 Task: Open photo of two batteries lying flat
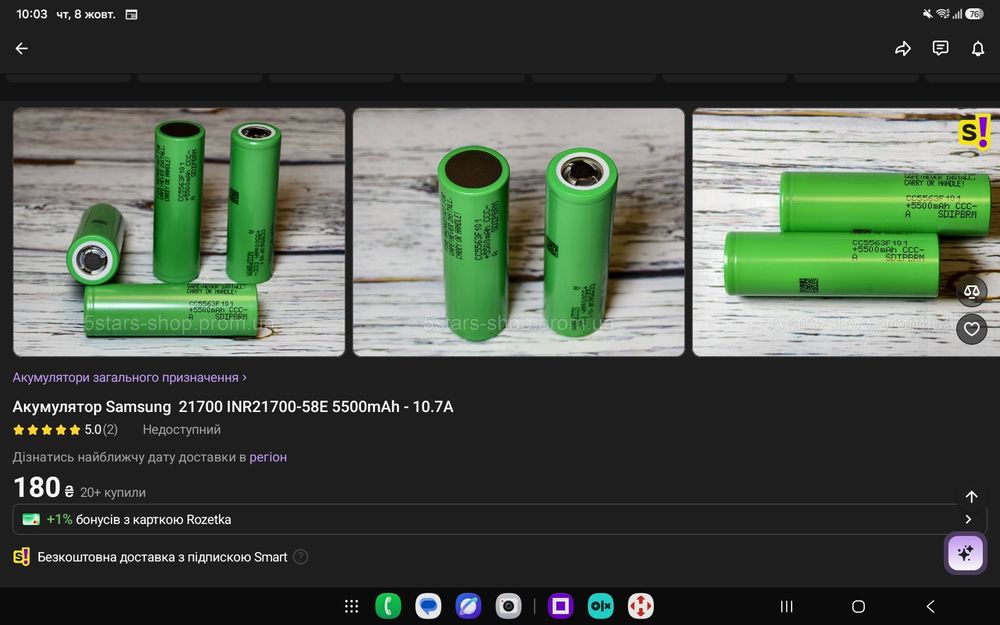(x=846, y=232)
